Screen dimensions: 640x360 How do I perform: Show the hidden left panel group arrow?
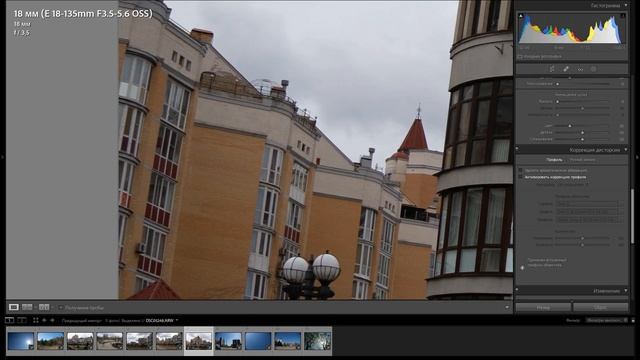click(x=2, y=157)
